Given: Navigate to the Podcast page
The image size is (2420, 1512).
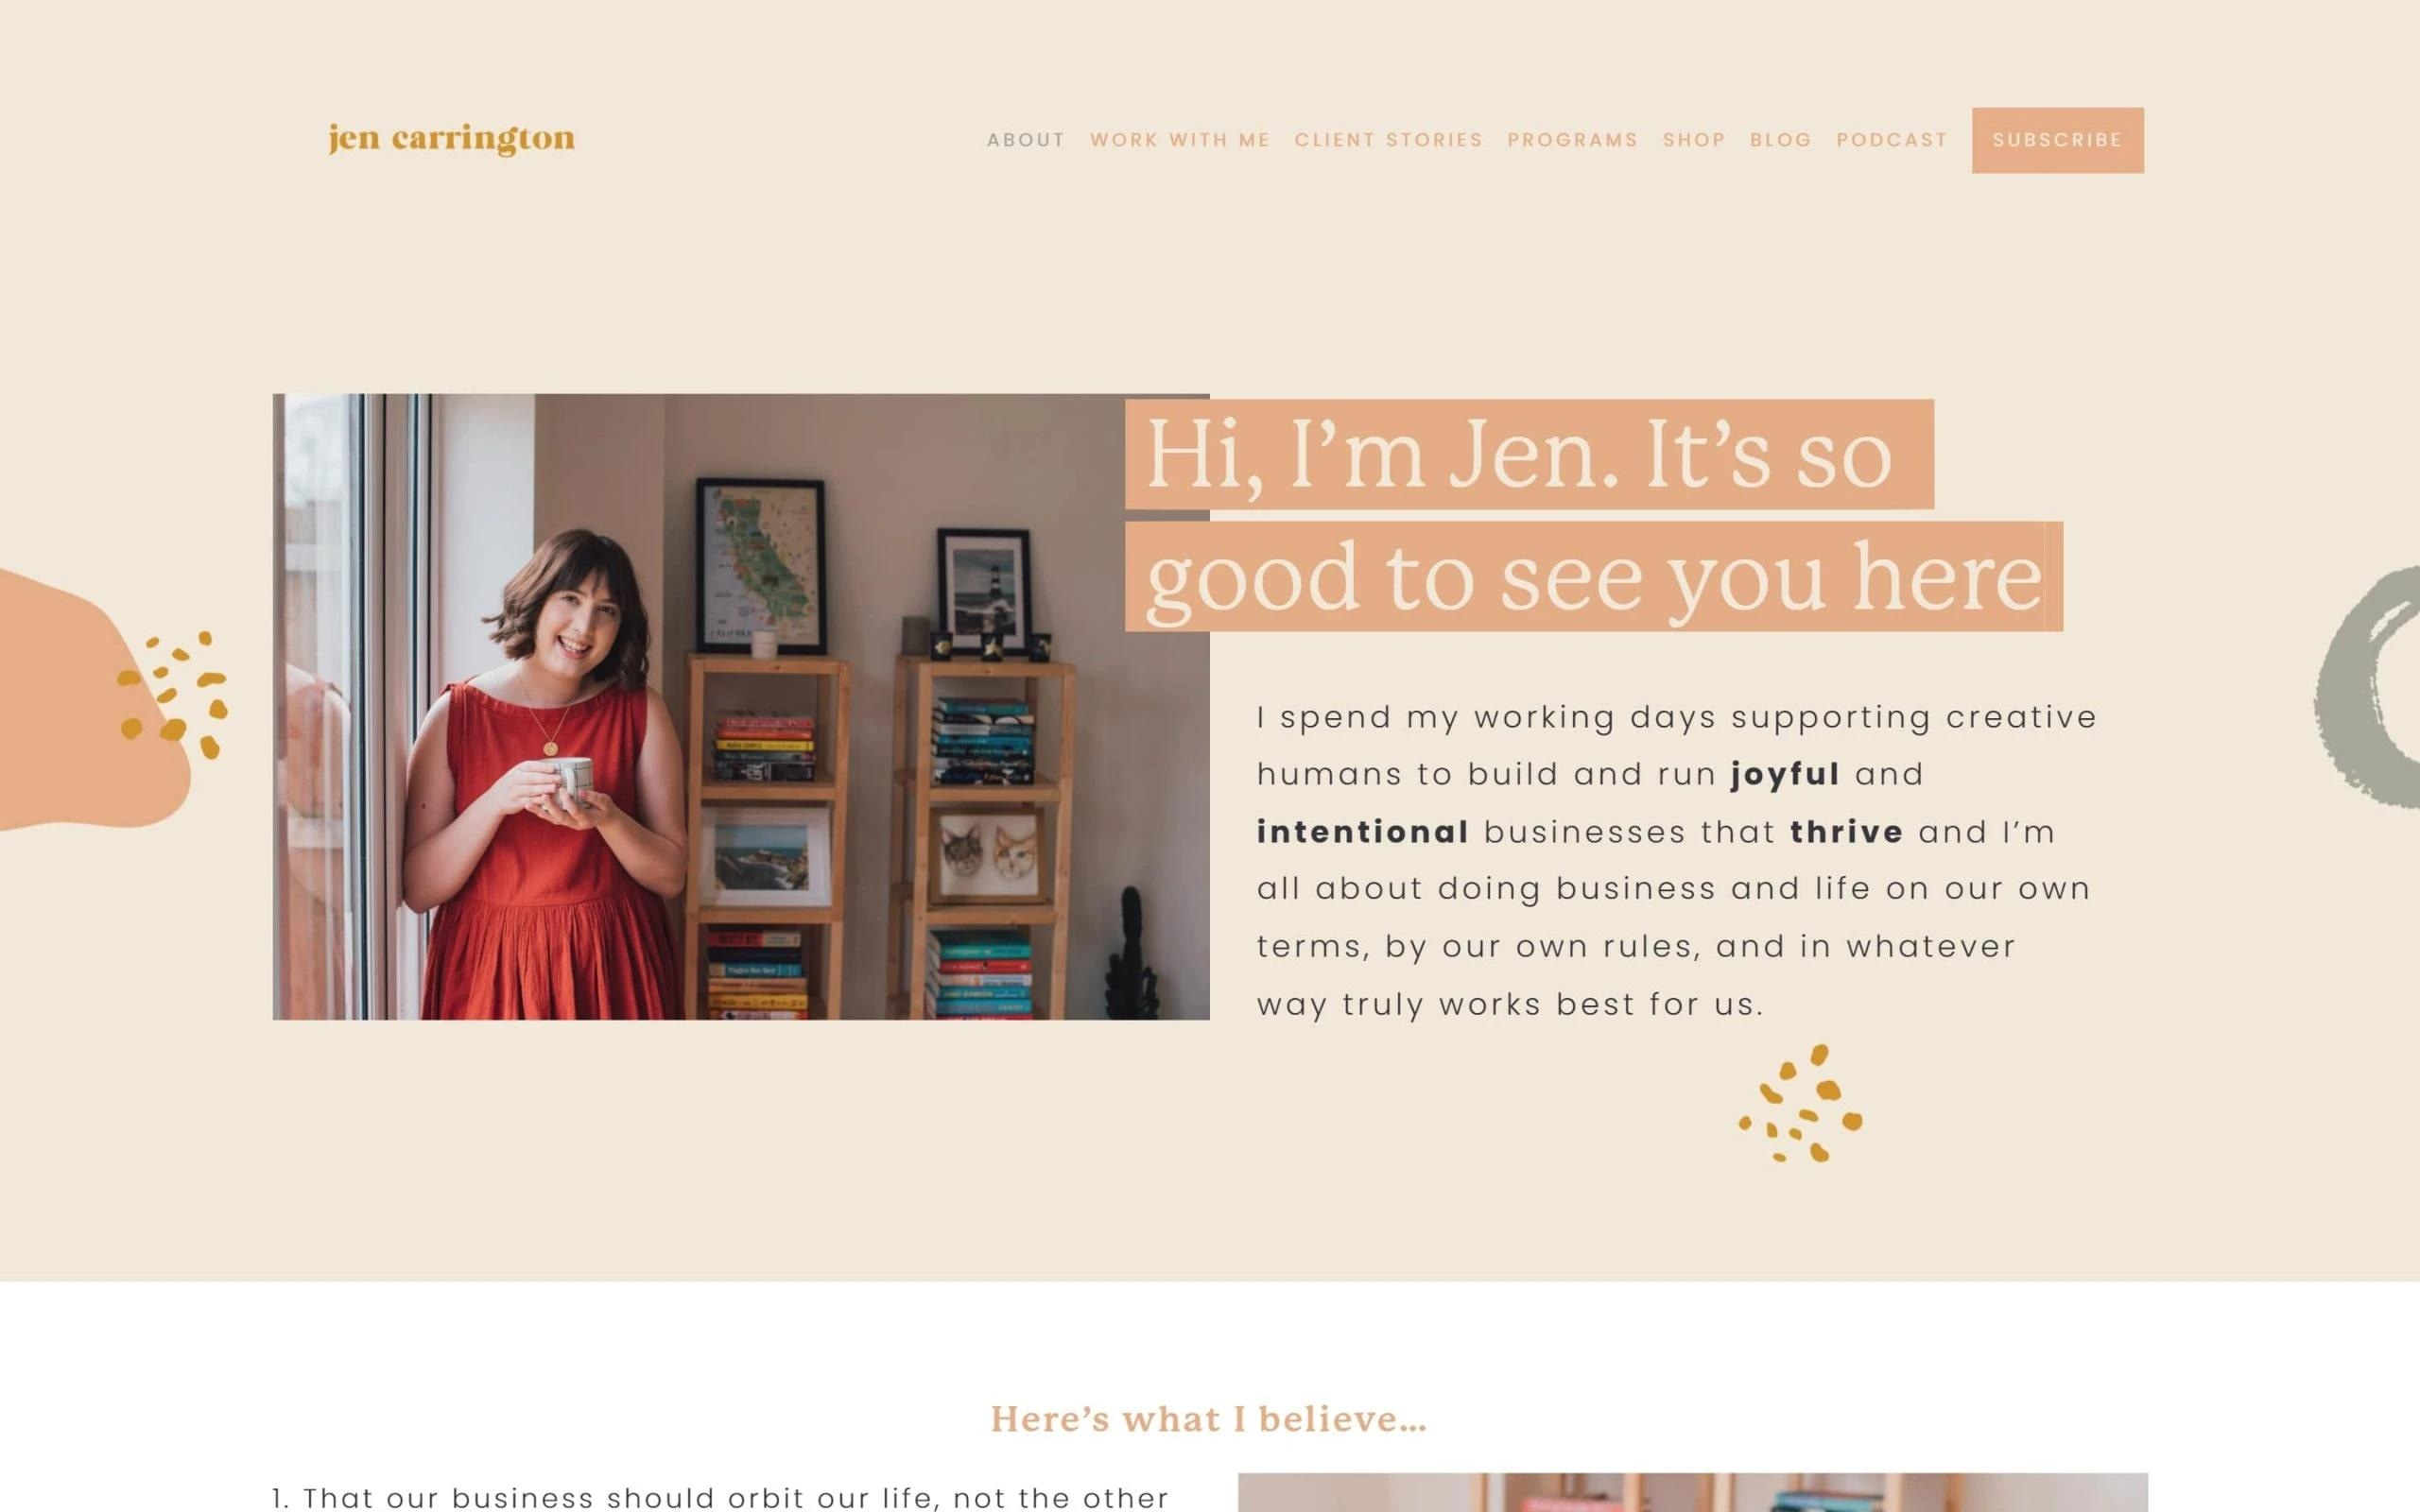Looking at the screenshot, I should [x=1892, y=140].
